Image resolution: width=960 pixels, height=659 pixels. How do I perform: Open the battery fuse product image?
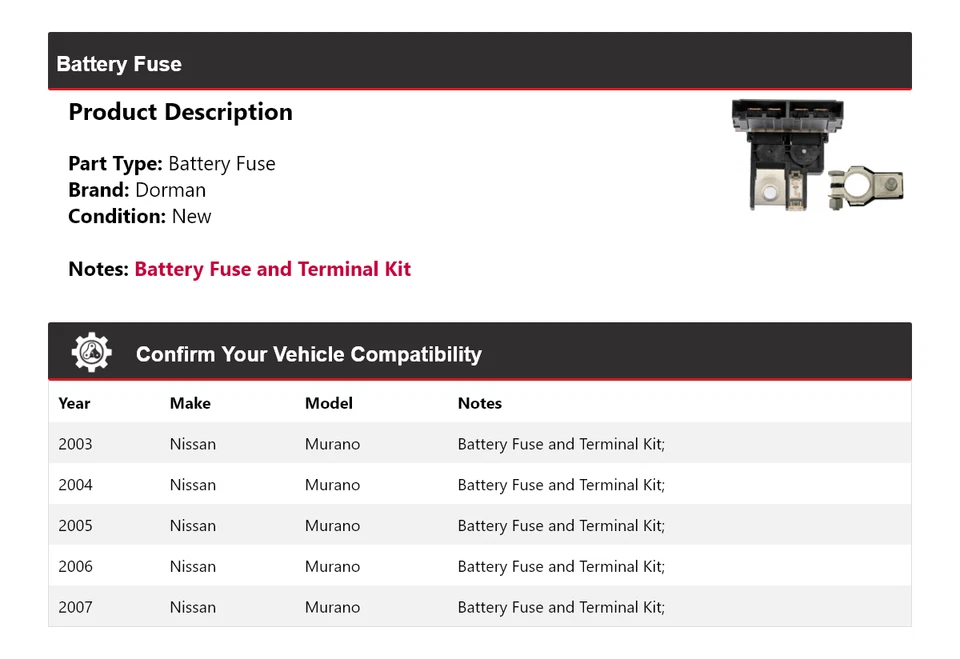(817, 156)
